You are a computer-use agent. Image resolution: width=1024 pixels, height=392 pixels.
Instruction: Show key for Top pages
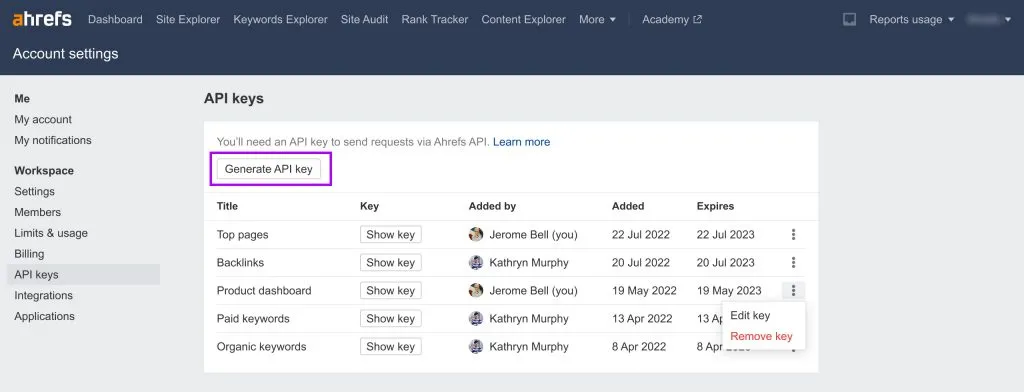point(391,235)
